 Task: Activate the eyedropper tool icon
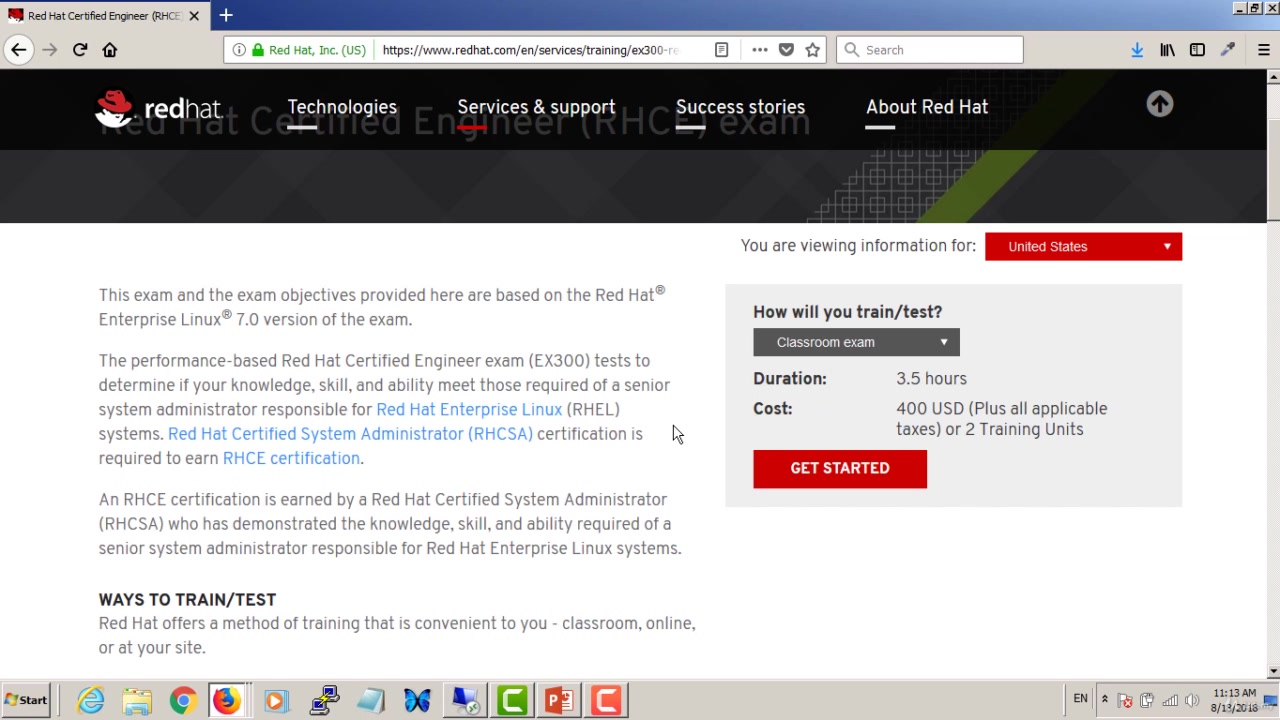point(1228,50)
